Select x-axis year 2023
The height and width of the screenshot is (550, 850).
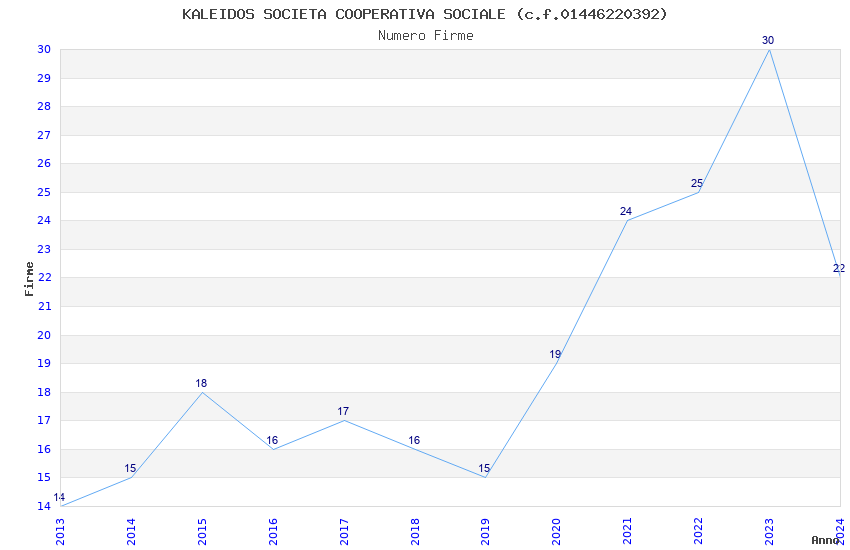(769, 532)
